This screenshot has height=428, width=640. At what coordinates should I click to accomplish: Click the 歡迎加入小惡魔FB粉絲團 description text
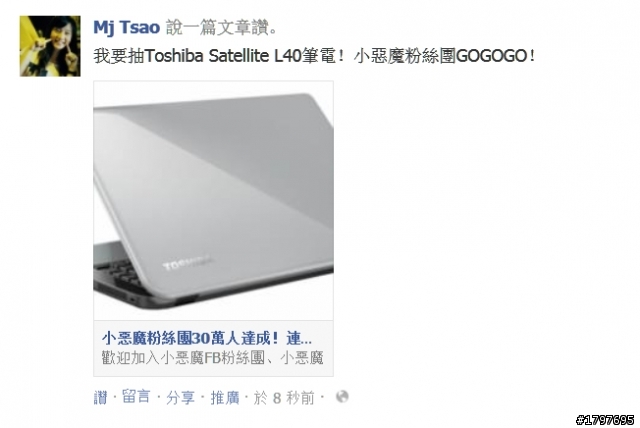(x=213, y=357)
